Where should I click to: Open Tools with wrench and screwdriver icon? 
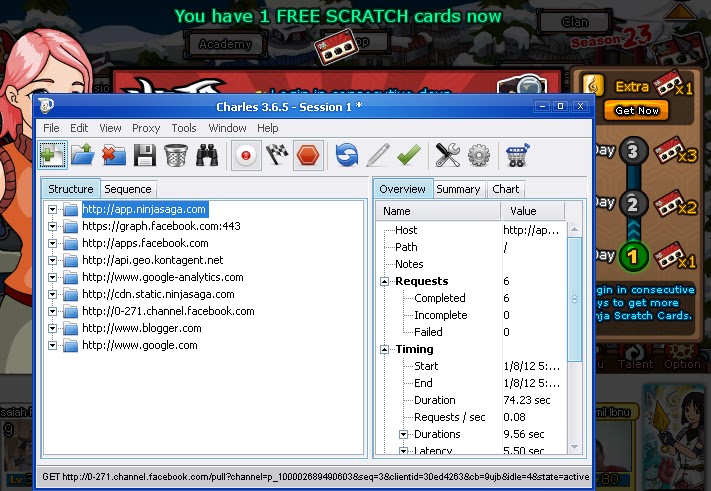click(448, 155)
